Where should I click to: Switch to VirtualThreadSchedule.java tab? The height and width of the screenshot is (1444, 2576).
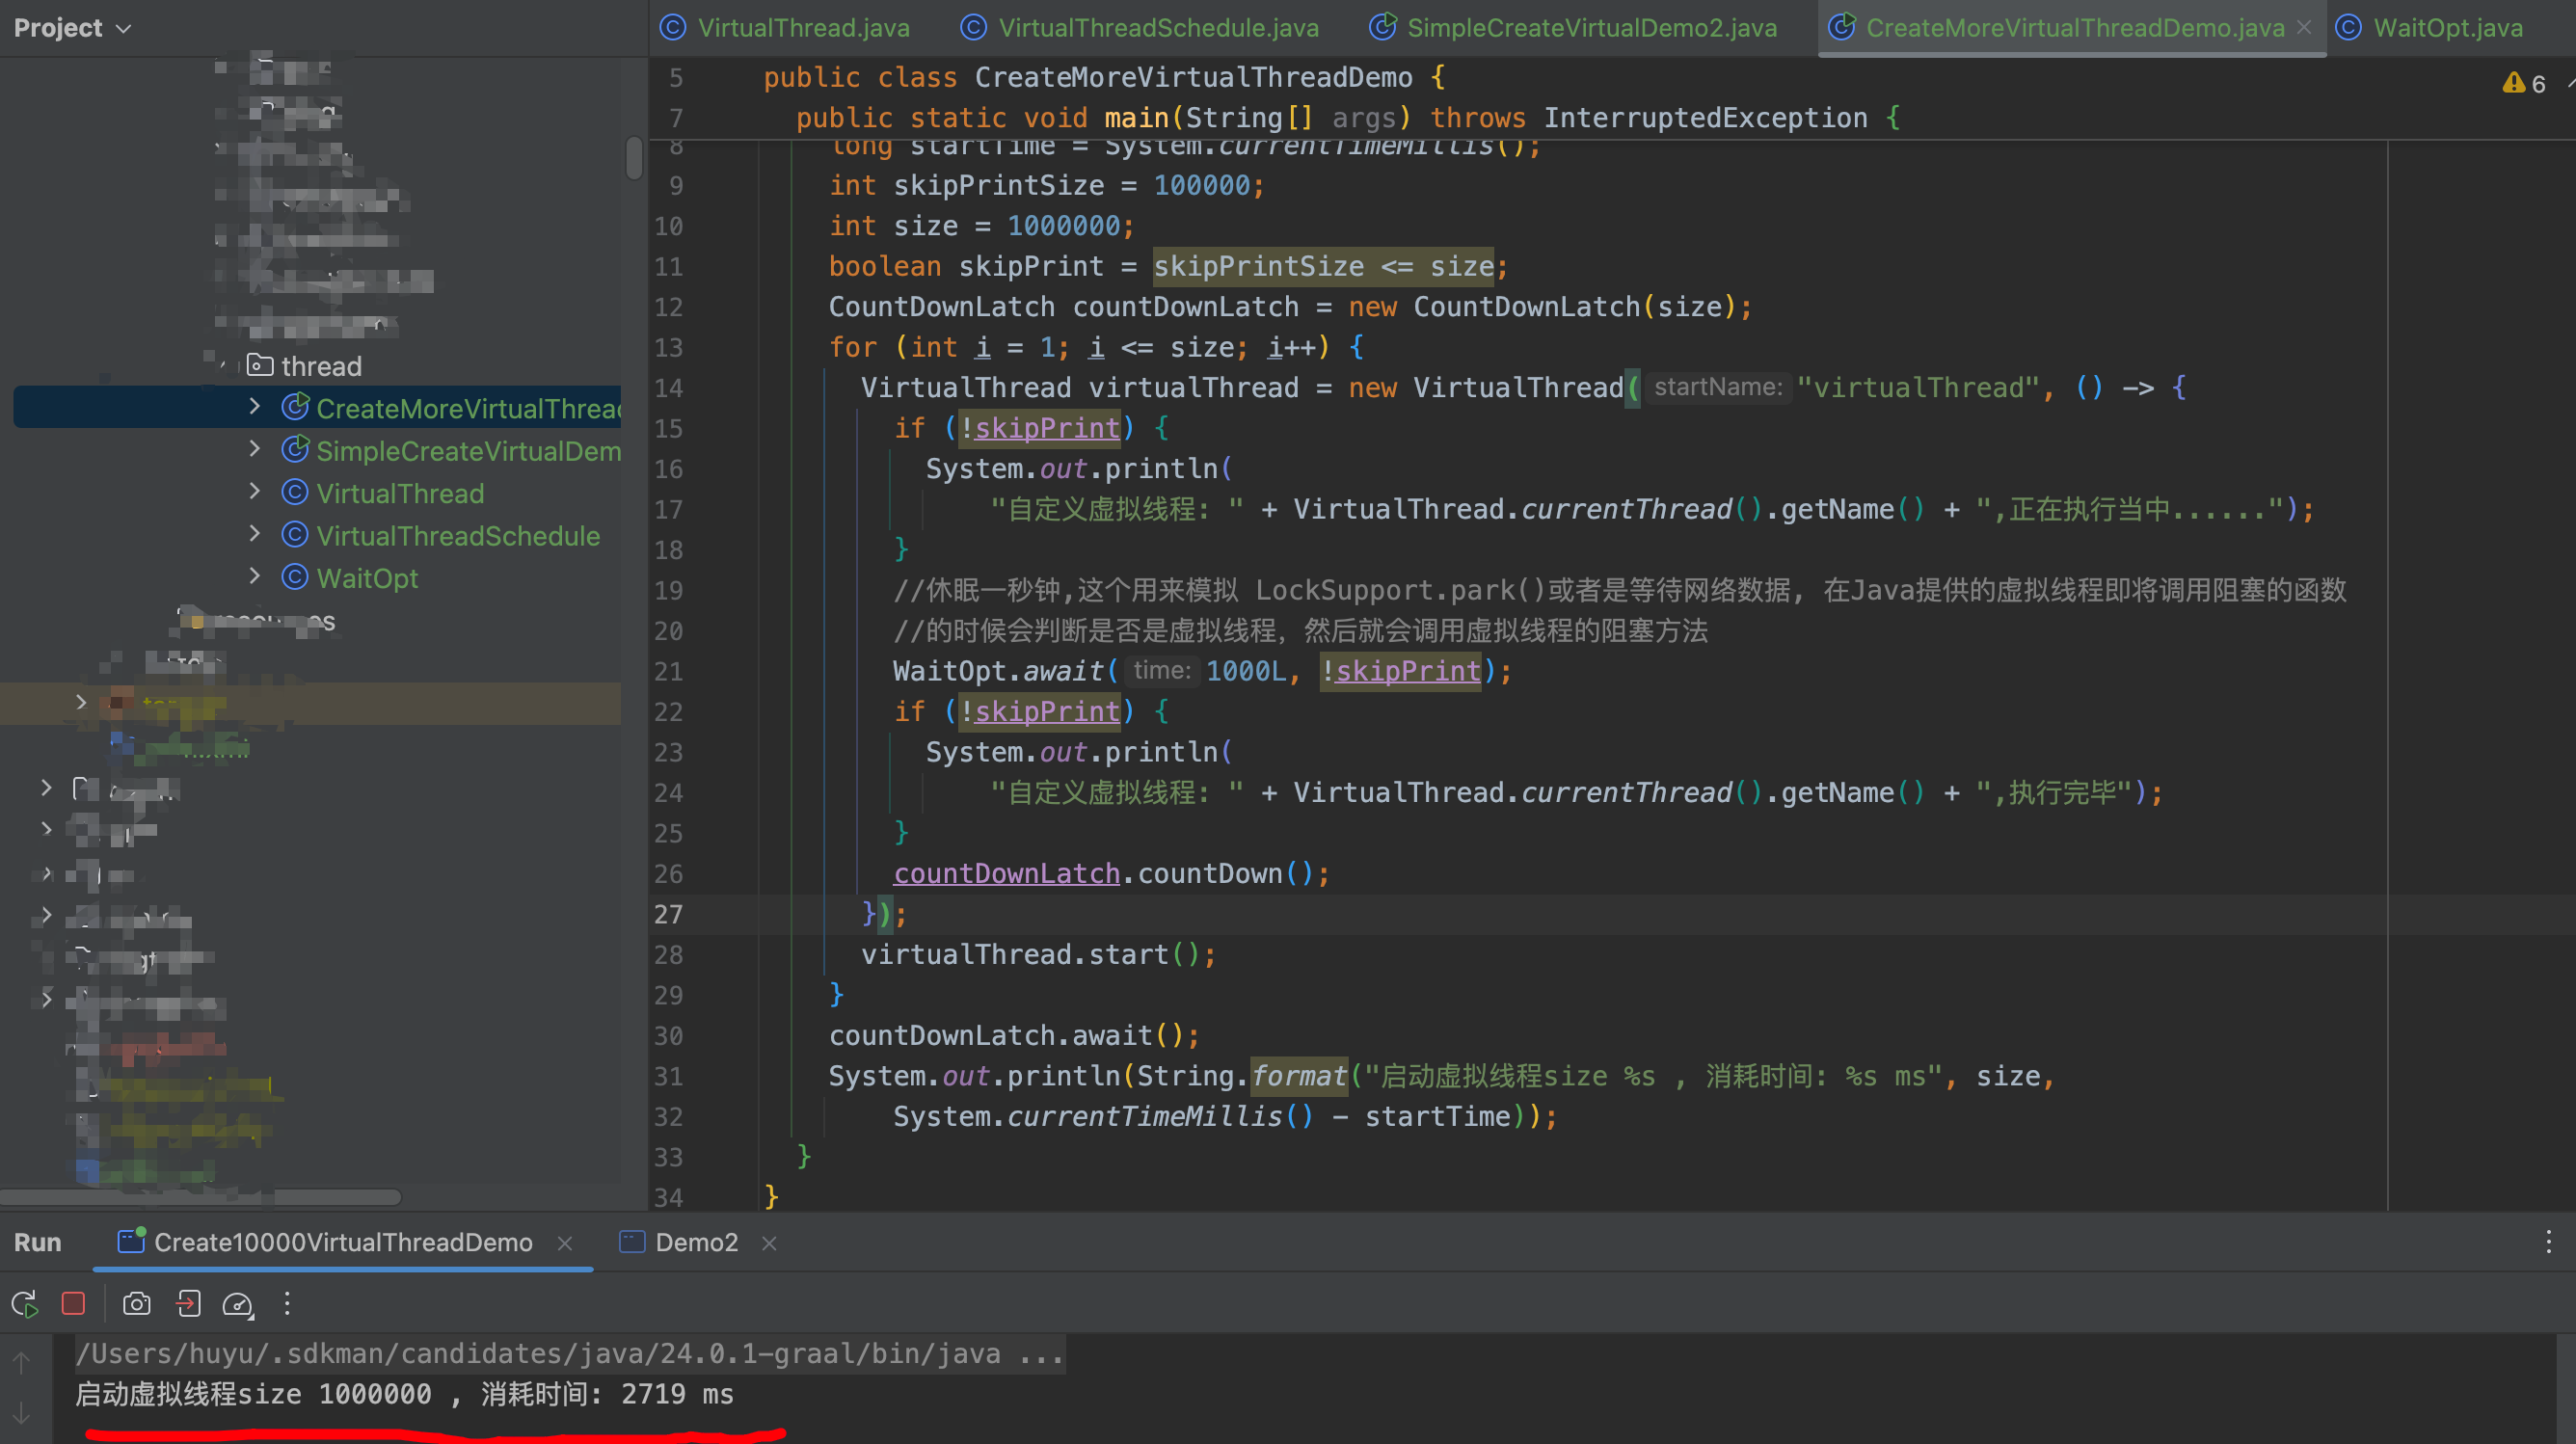point(1157,28)
